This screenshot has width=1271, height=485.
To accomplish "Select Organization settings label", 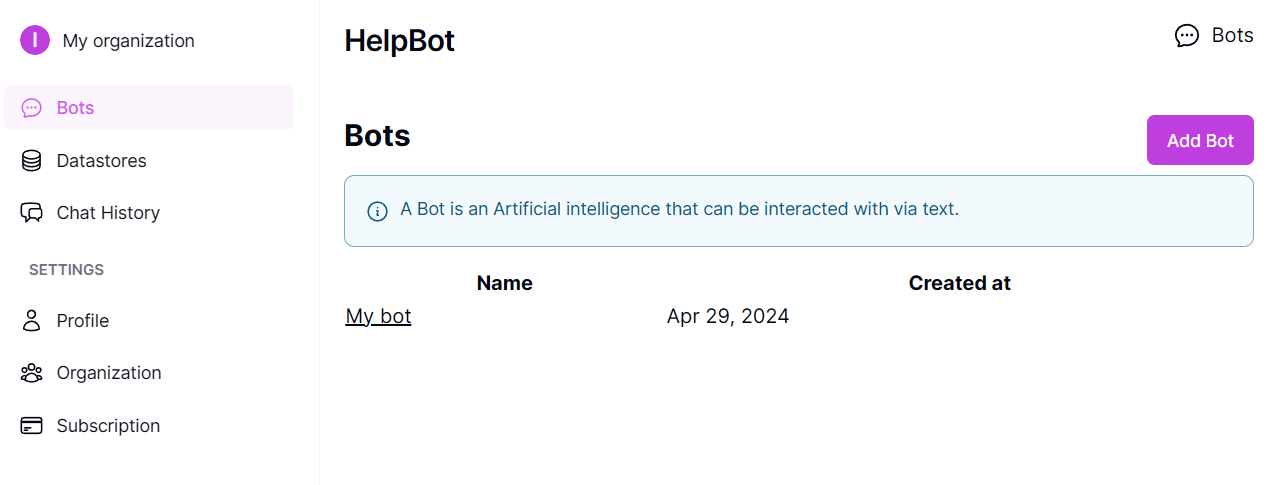I will tap(109, 373).
